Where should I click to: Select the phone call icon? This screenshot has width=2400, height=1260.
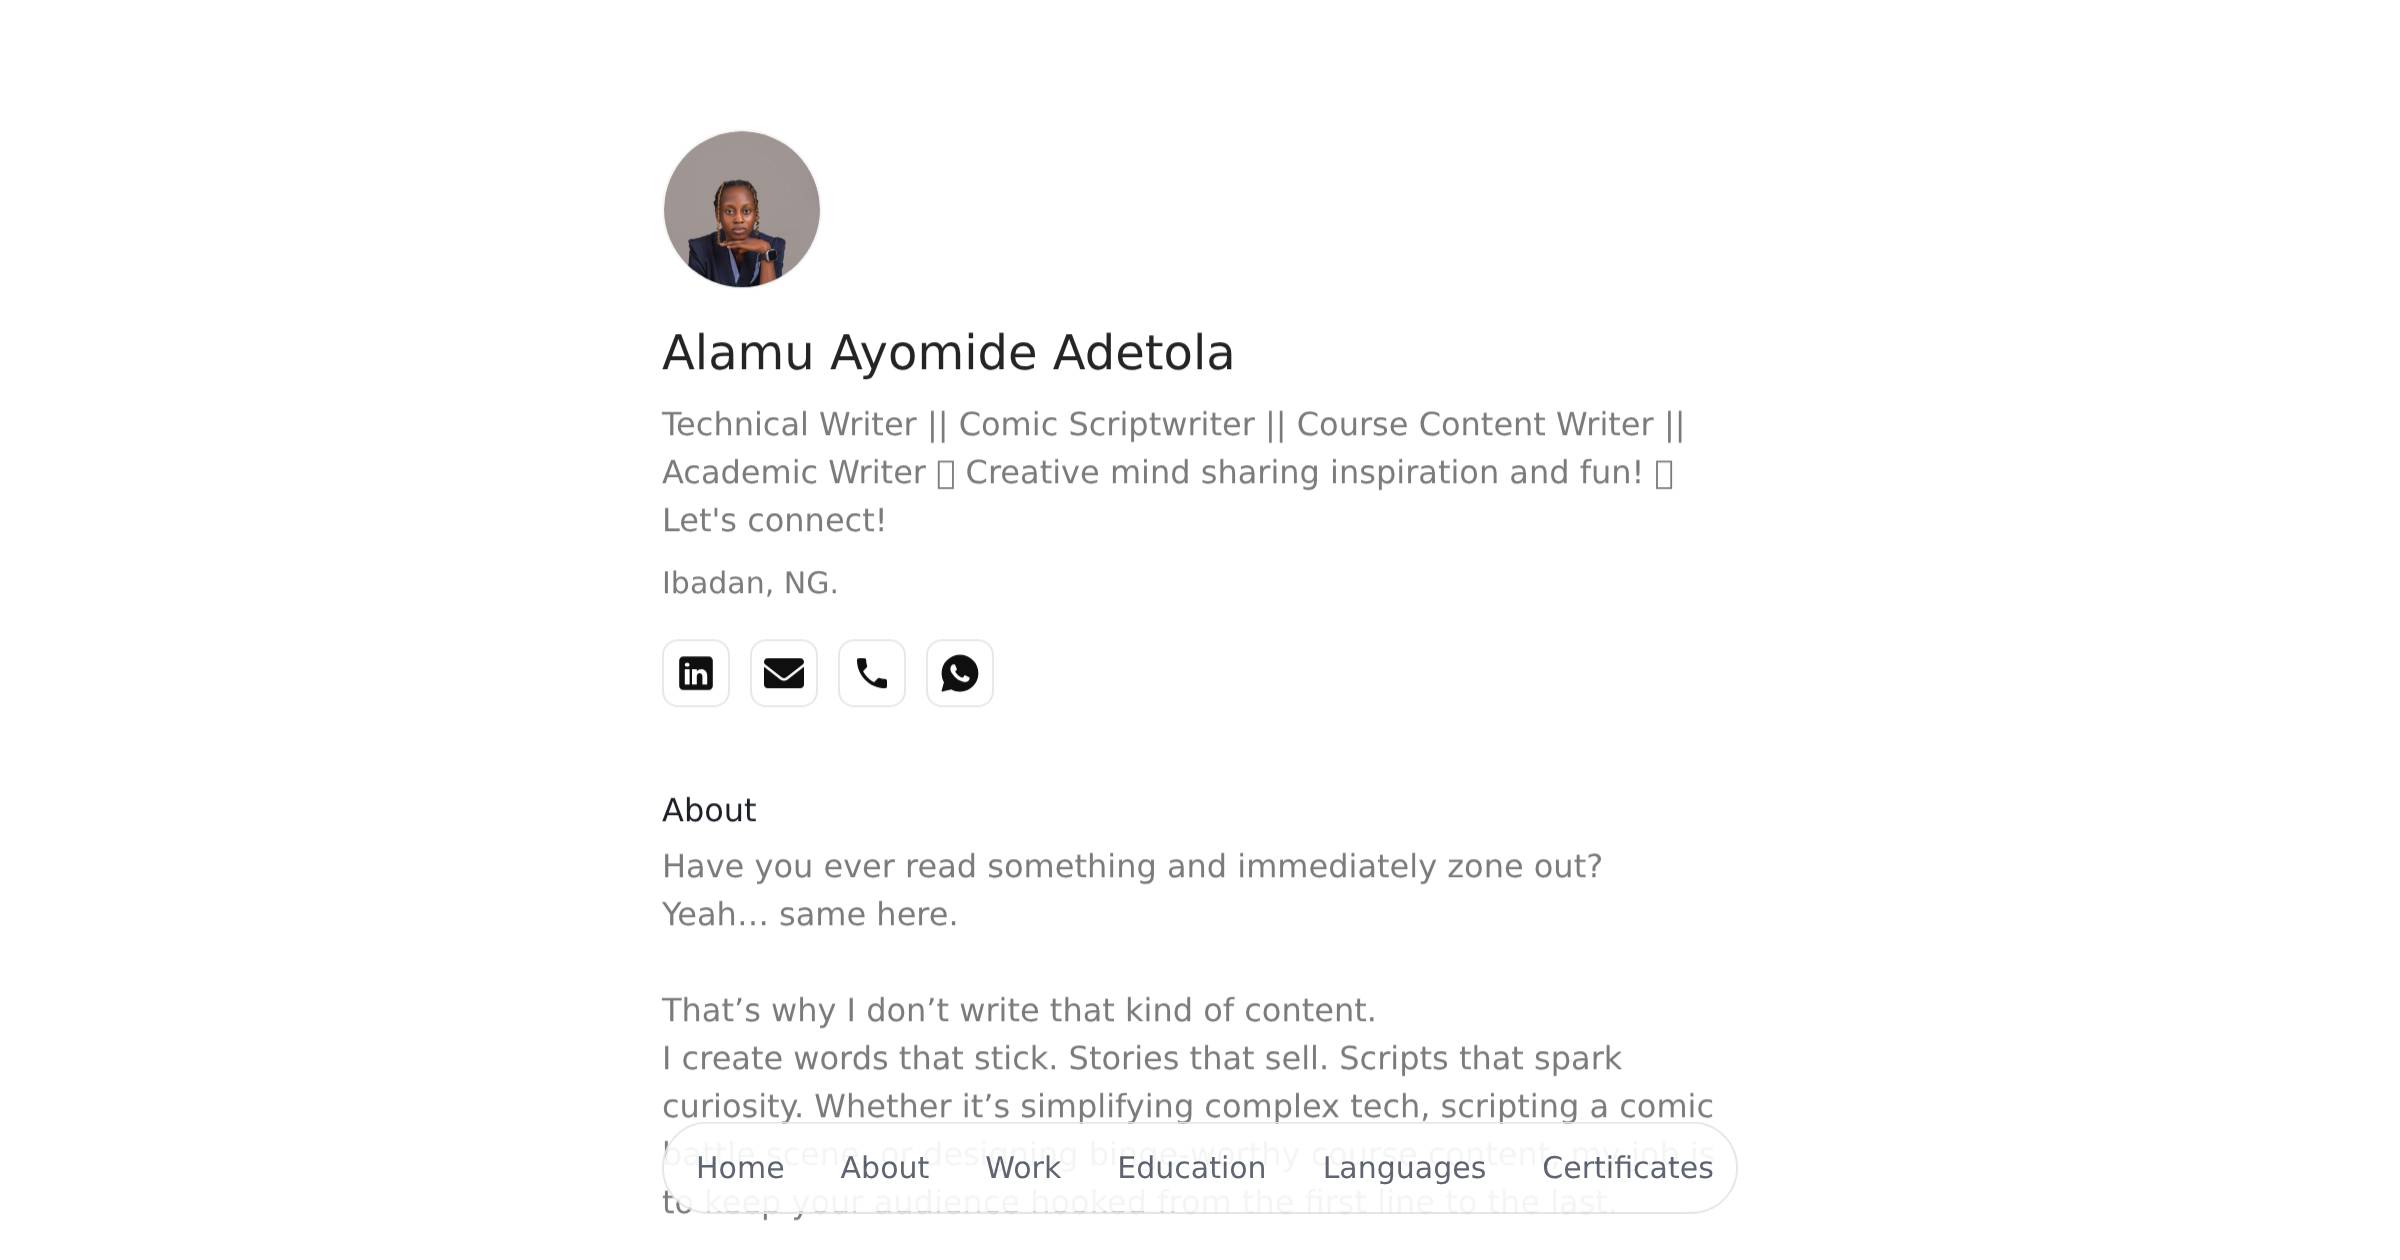871,674
